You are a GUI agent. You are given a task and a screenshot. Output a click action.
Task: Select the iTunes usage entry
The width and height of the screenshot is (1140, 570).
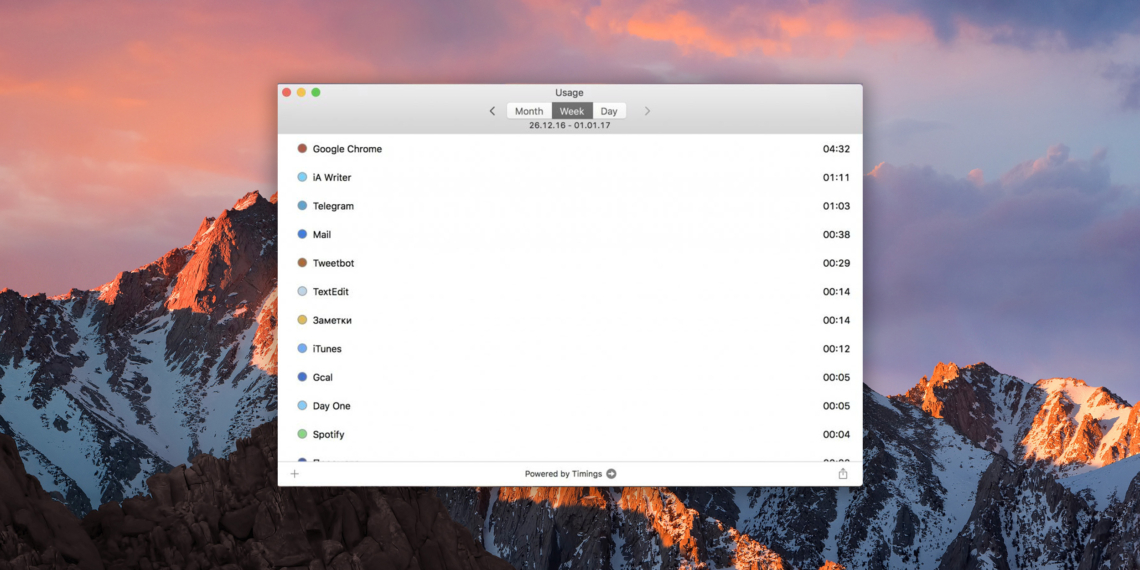pyautogui.click(x=570, y=349)
